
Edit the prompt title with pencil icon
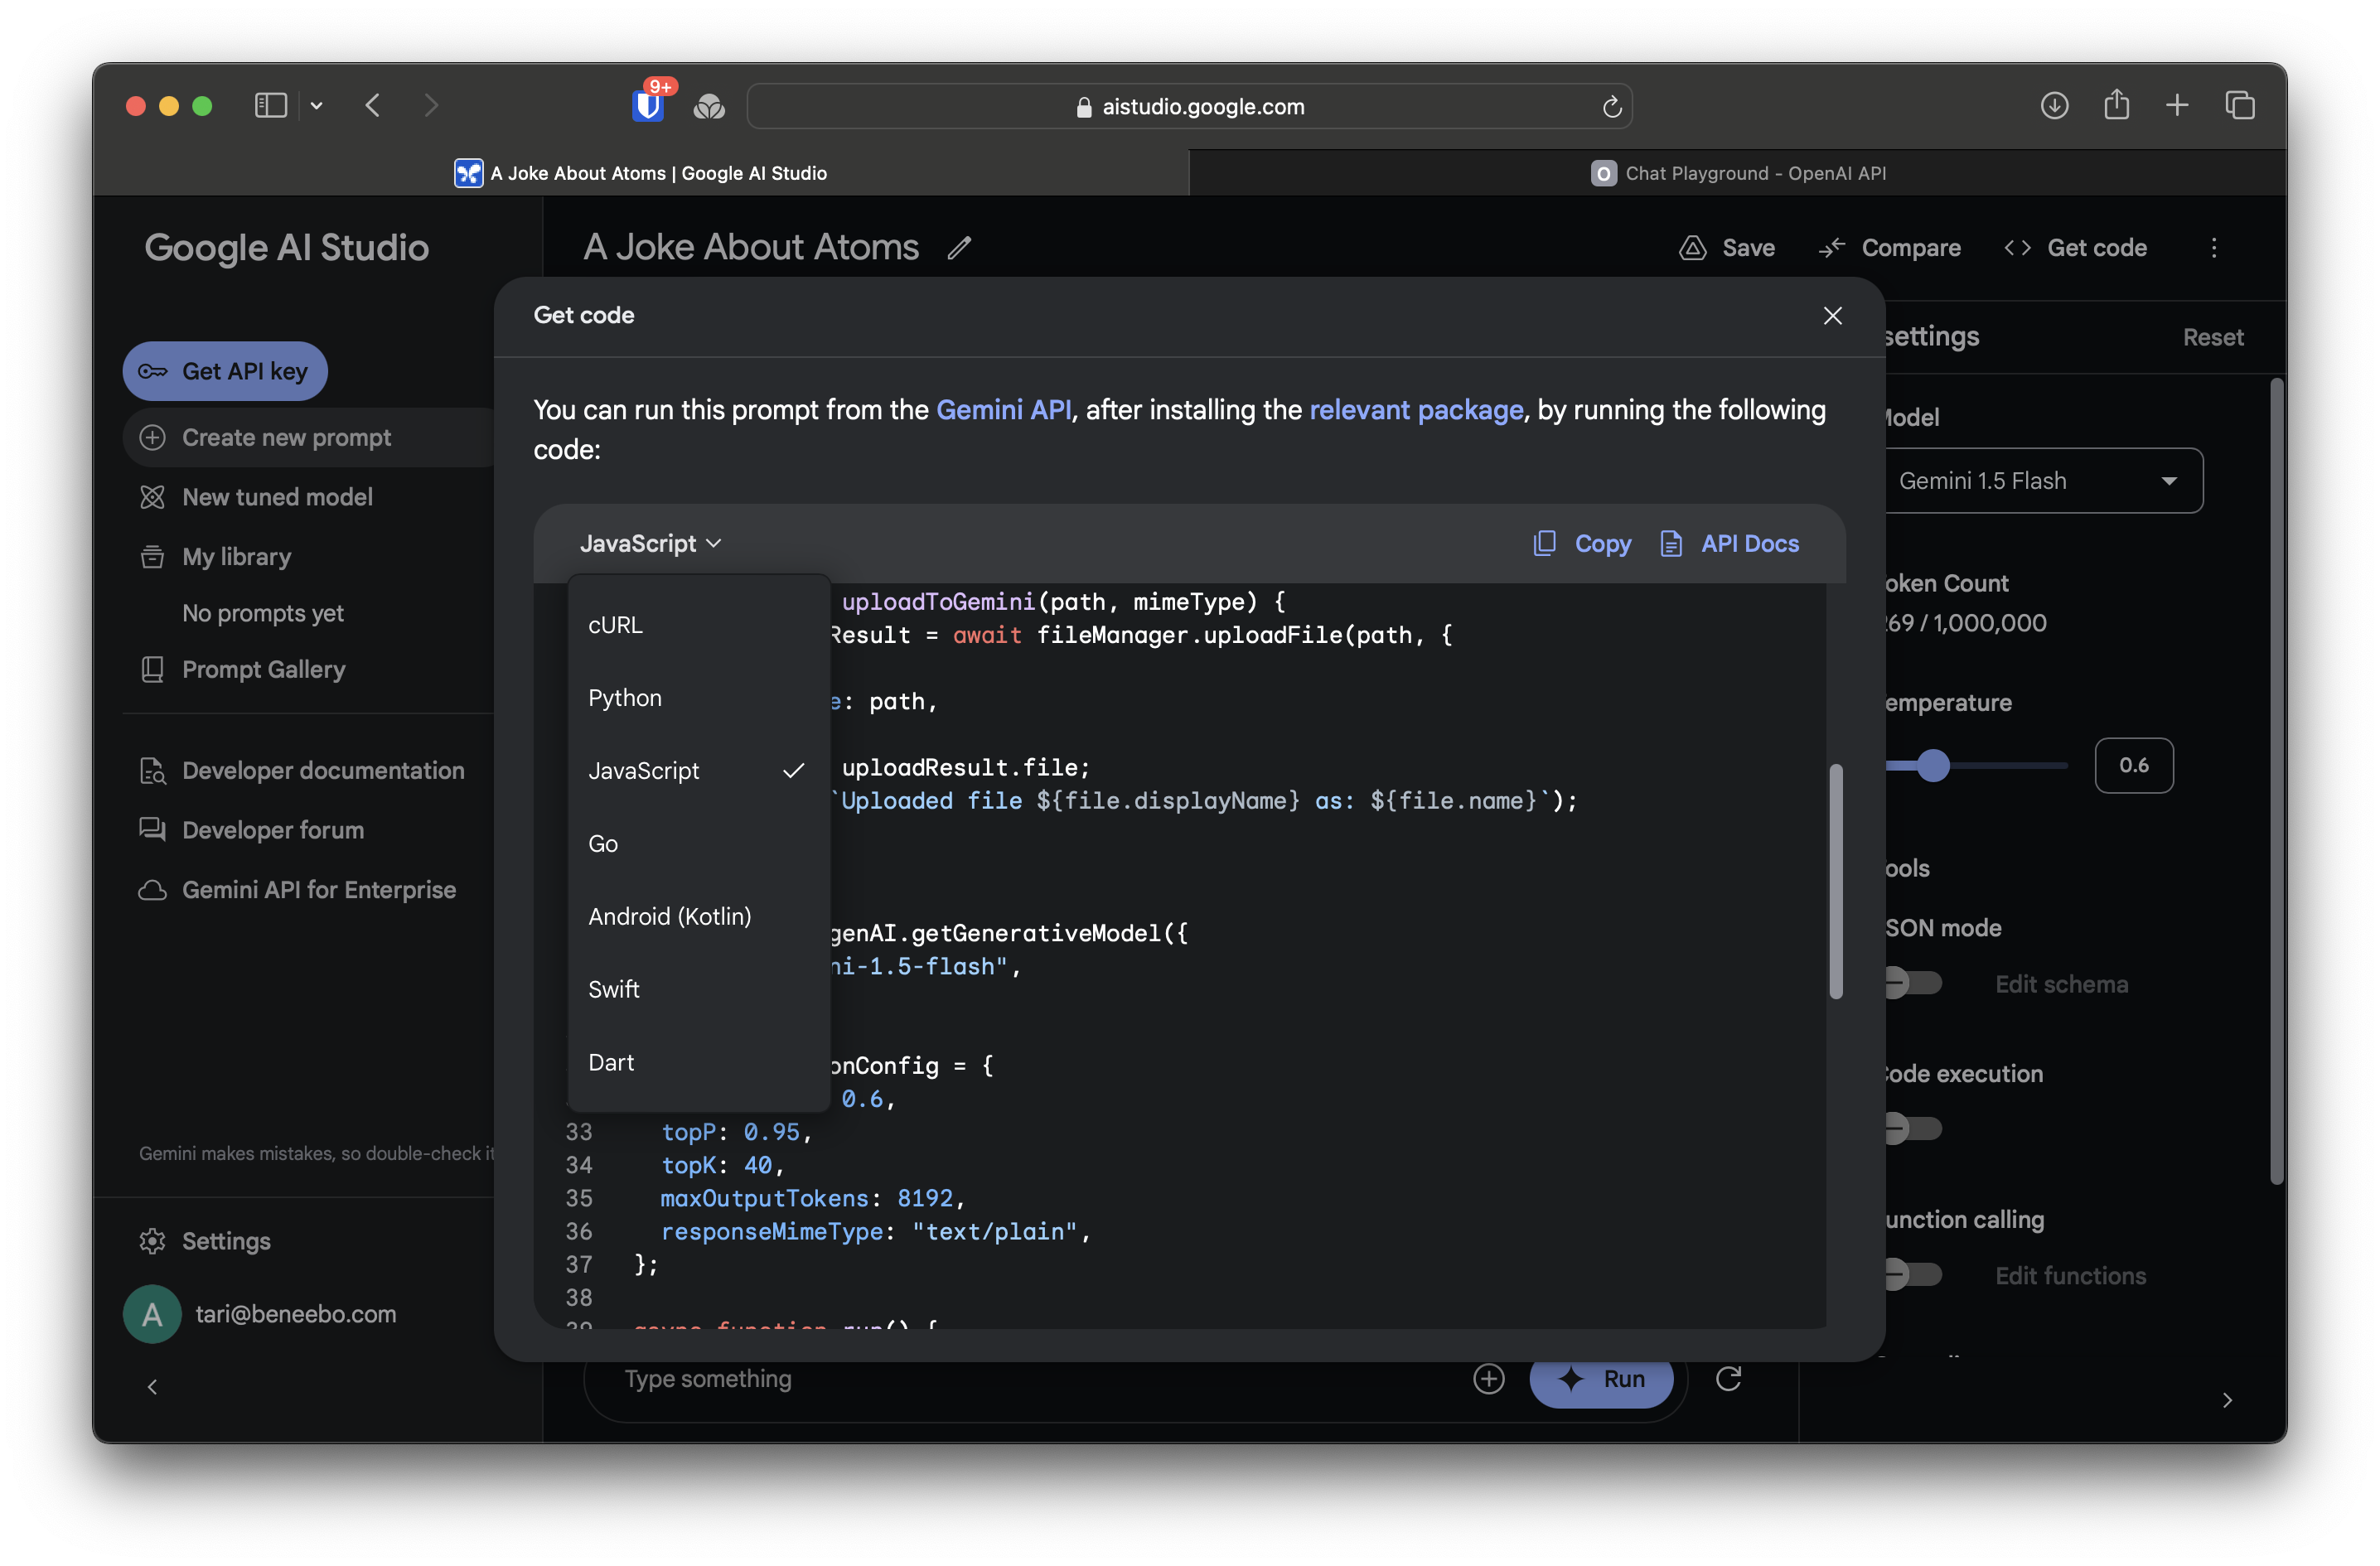[959, 247]
